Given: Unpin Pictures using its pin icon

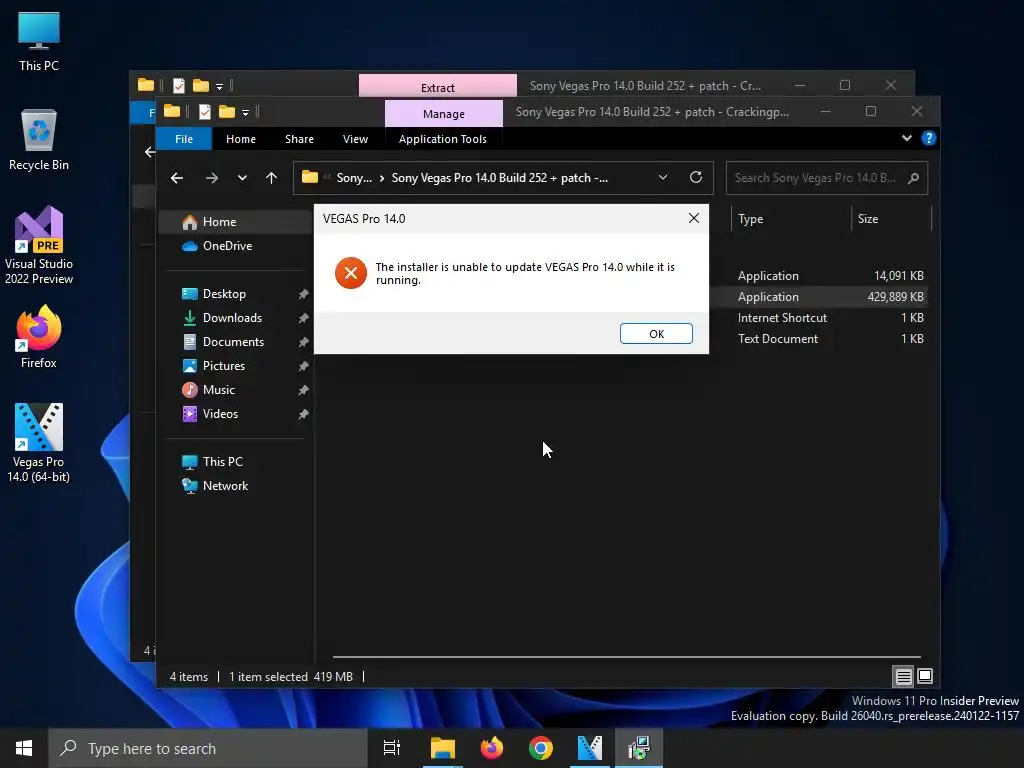Looking at the screenshot, I should (303, 366).
